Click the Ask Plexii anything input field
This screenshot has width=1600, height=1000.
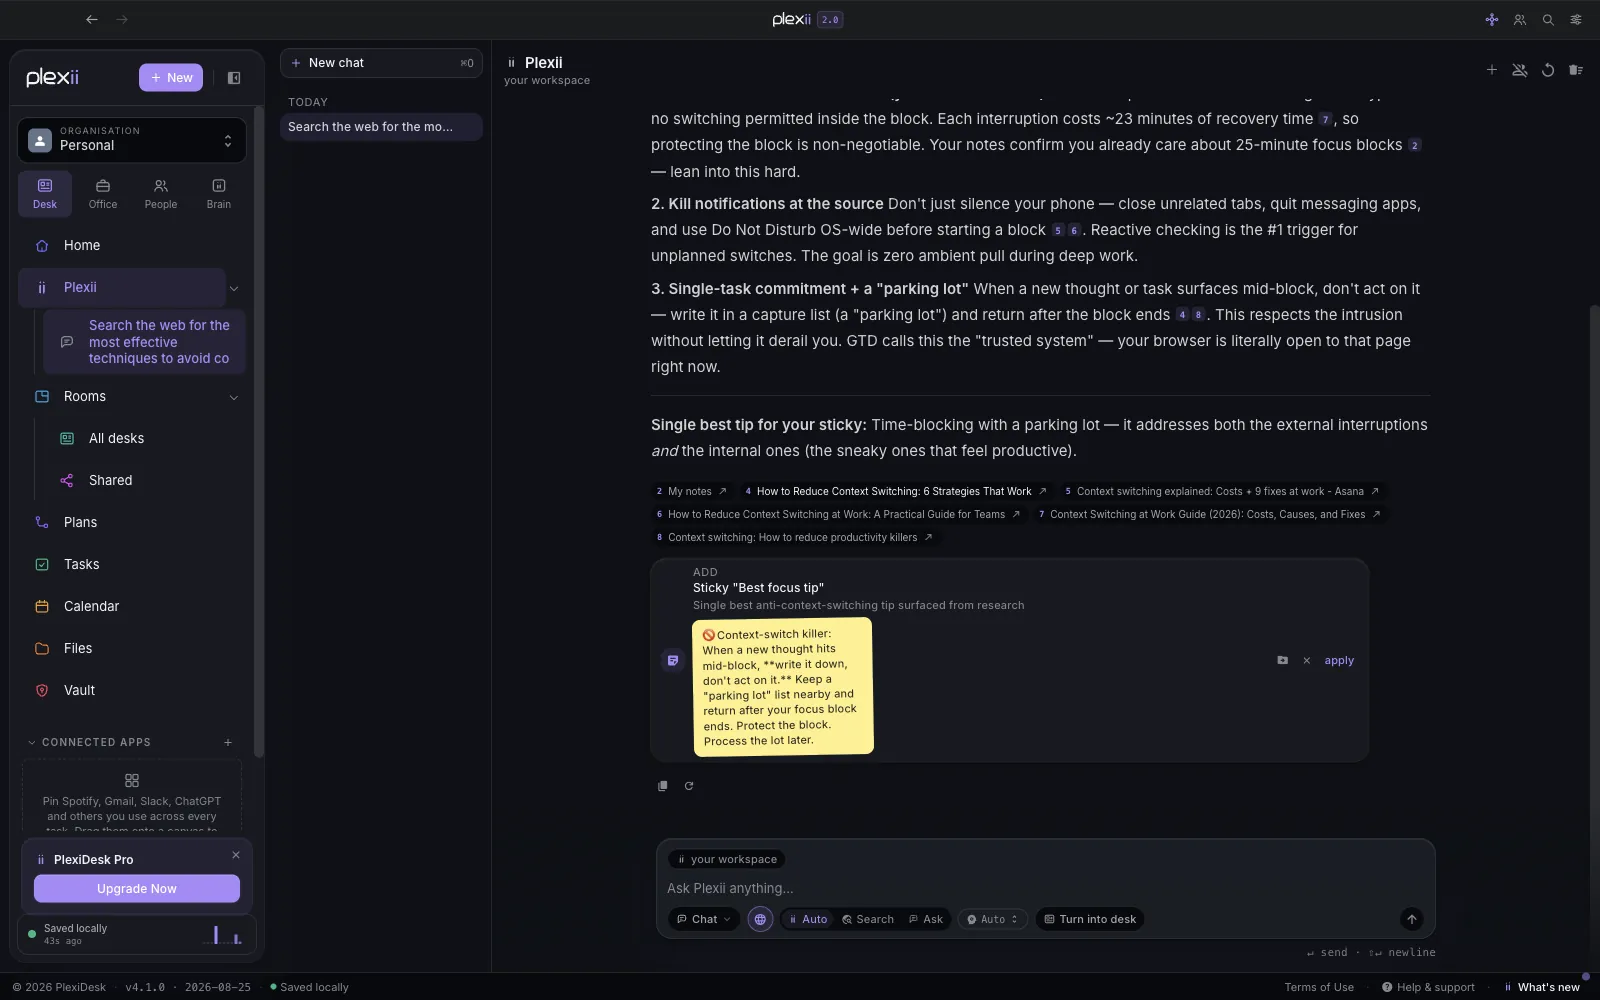click(1045, 888)
